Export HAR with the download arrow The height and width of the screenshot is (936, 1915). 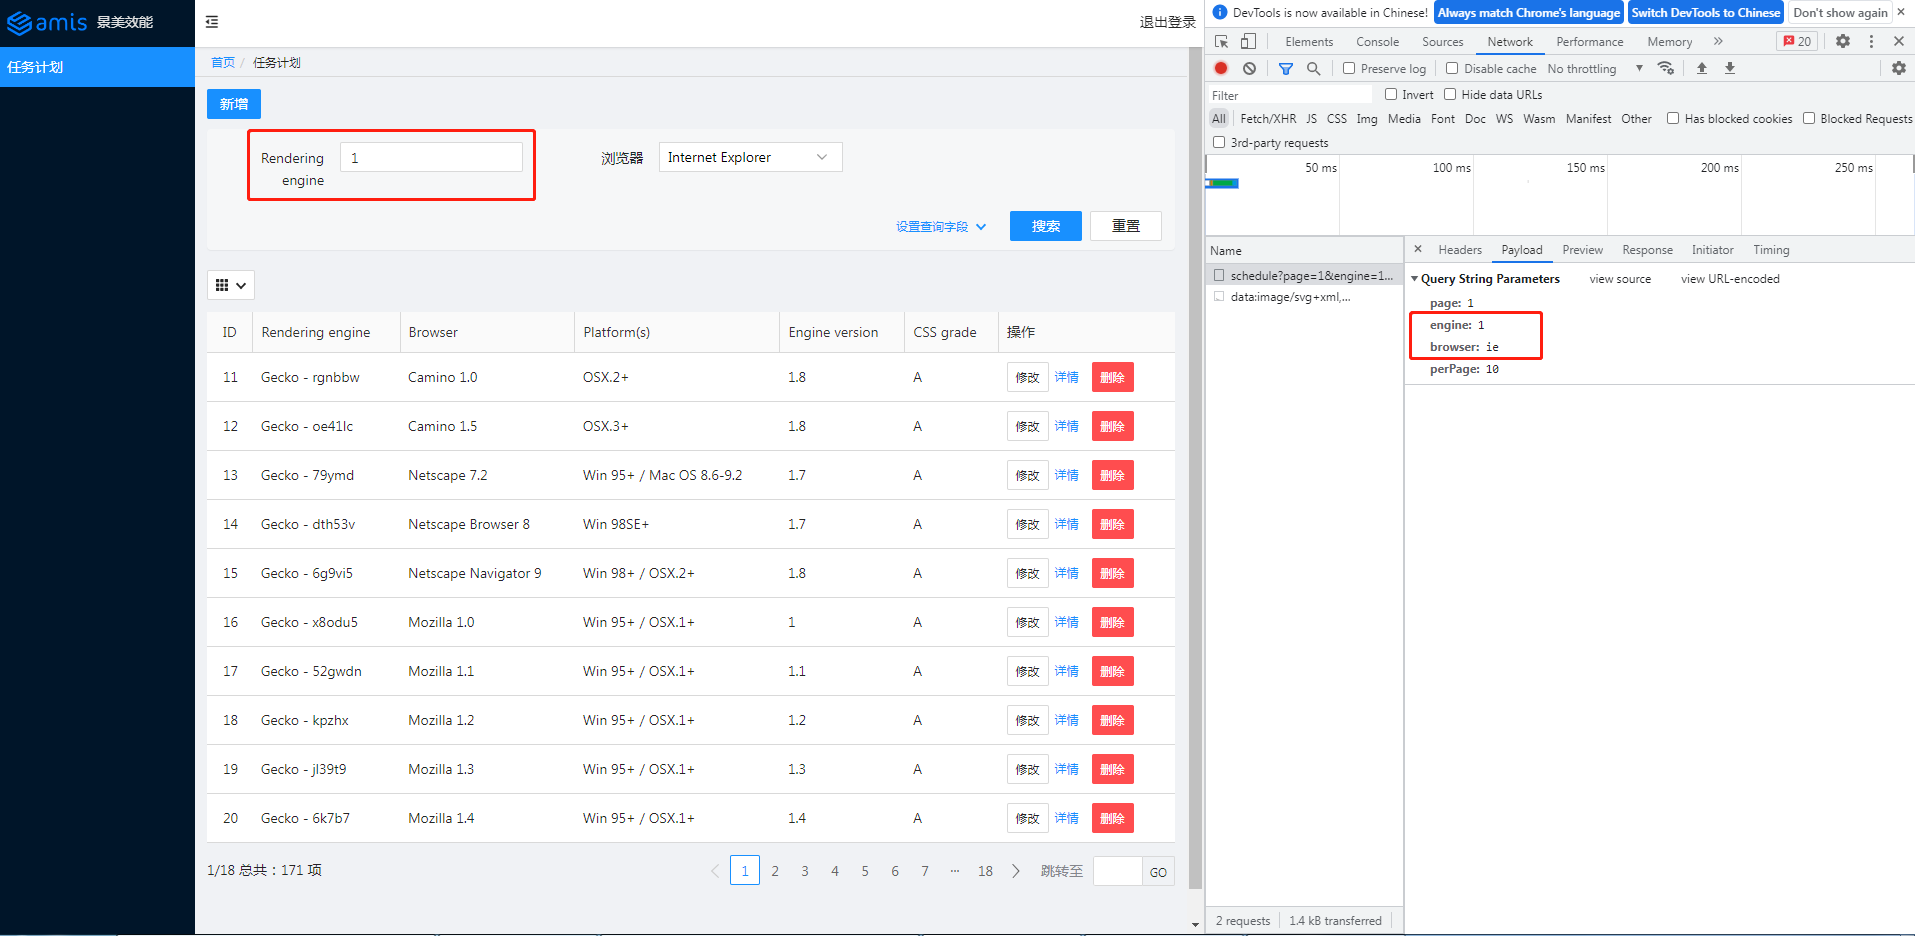tap(1730, 68)
